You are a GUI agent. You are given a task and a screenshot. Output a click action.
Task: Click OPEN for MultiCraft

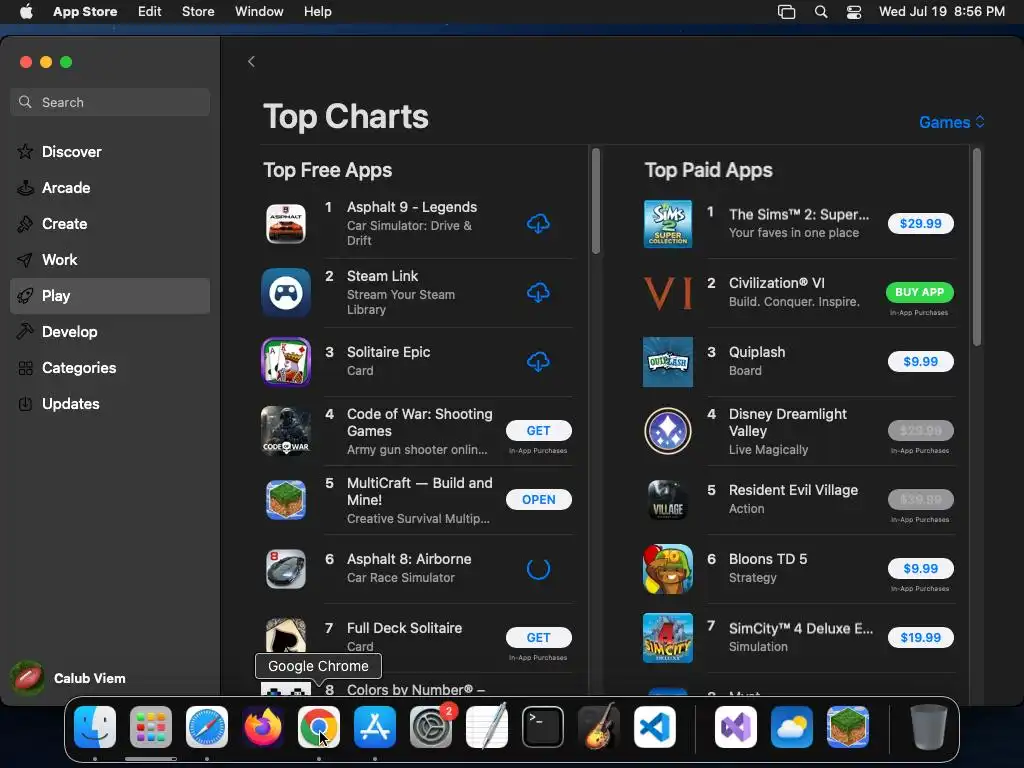[538, 500]
